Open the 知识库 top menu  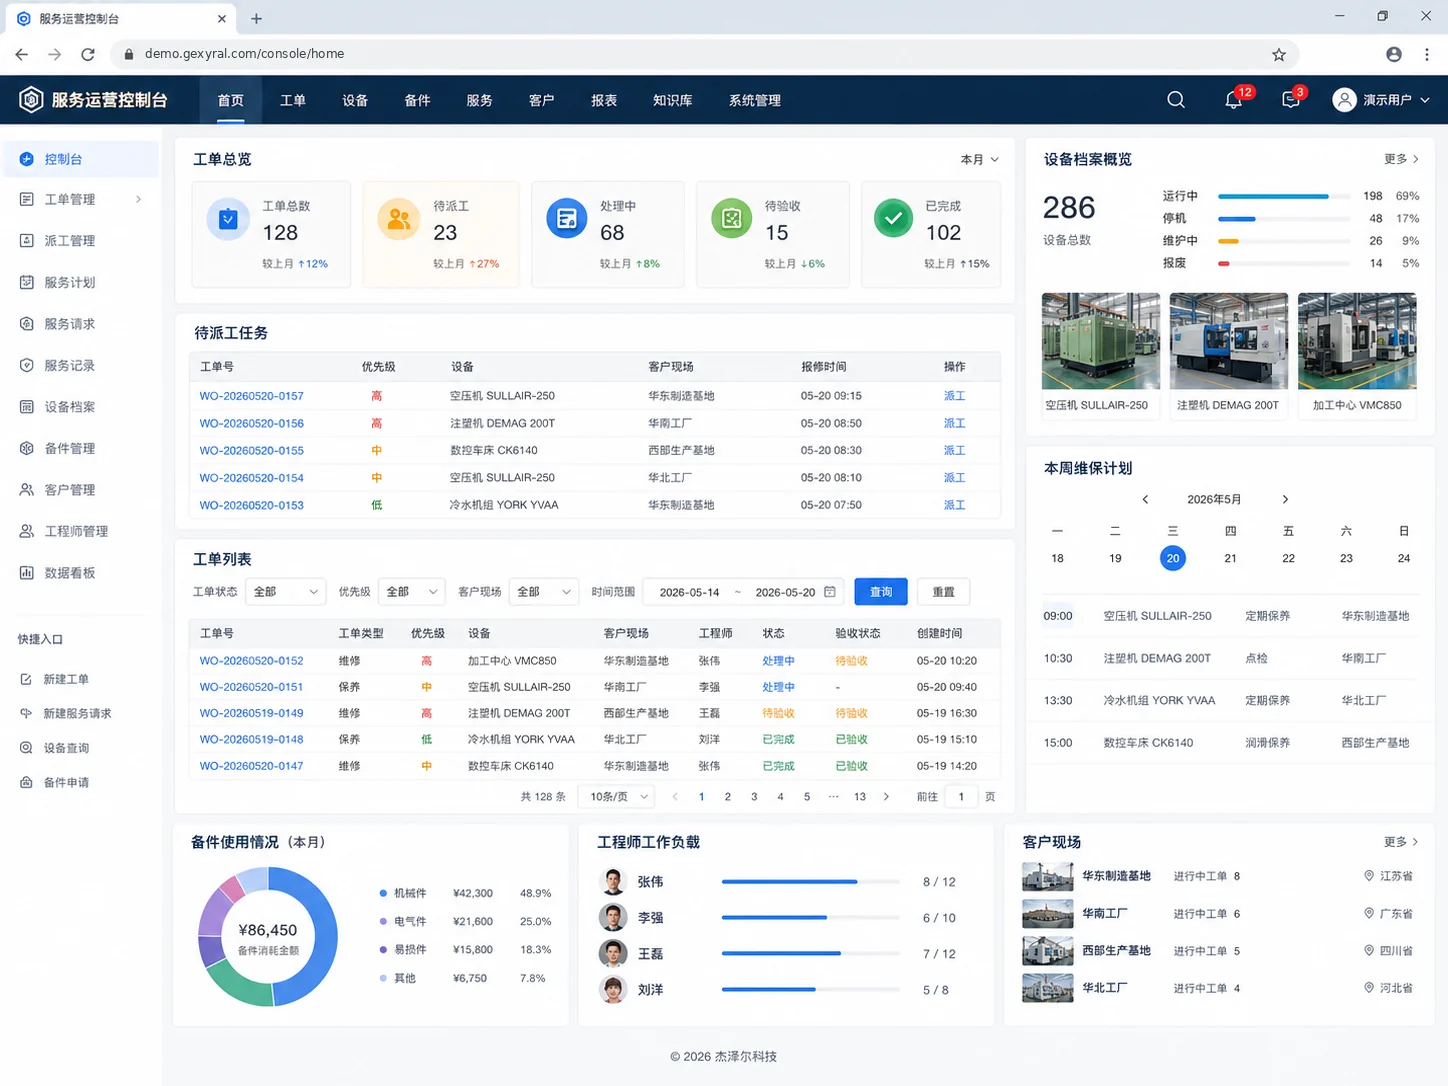click(672, 100)
